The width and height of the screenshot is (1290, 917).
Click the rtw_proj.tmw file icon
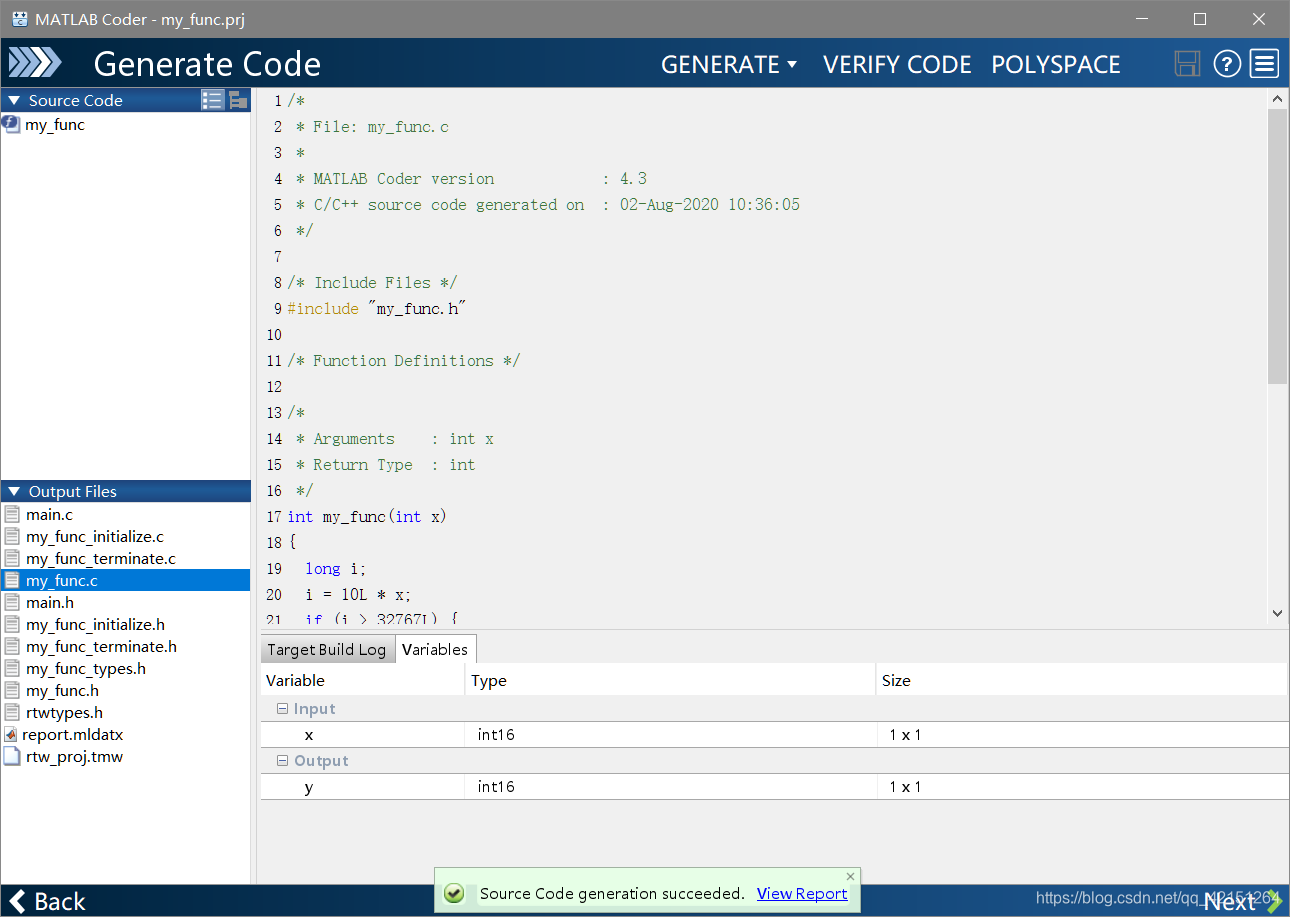pos(12,756)
